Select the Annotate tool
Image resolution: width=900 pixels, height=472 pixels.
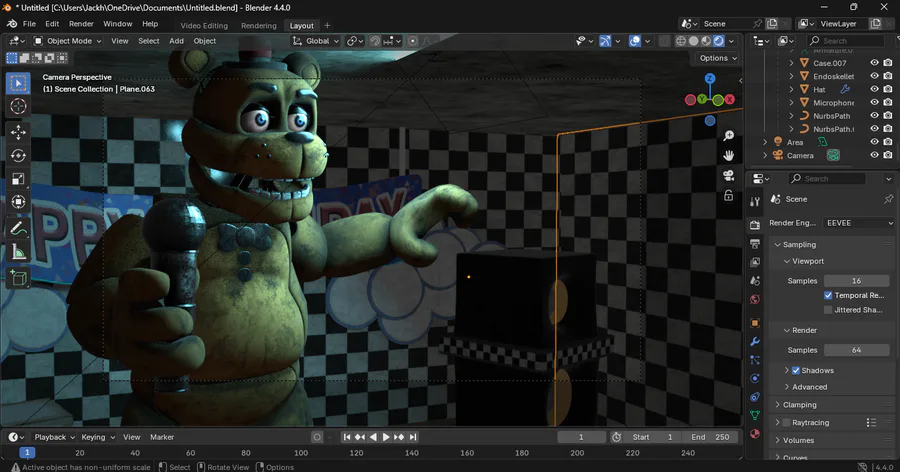18,229
